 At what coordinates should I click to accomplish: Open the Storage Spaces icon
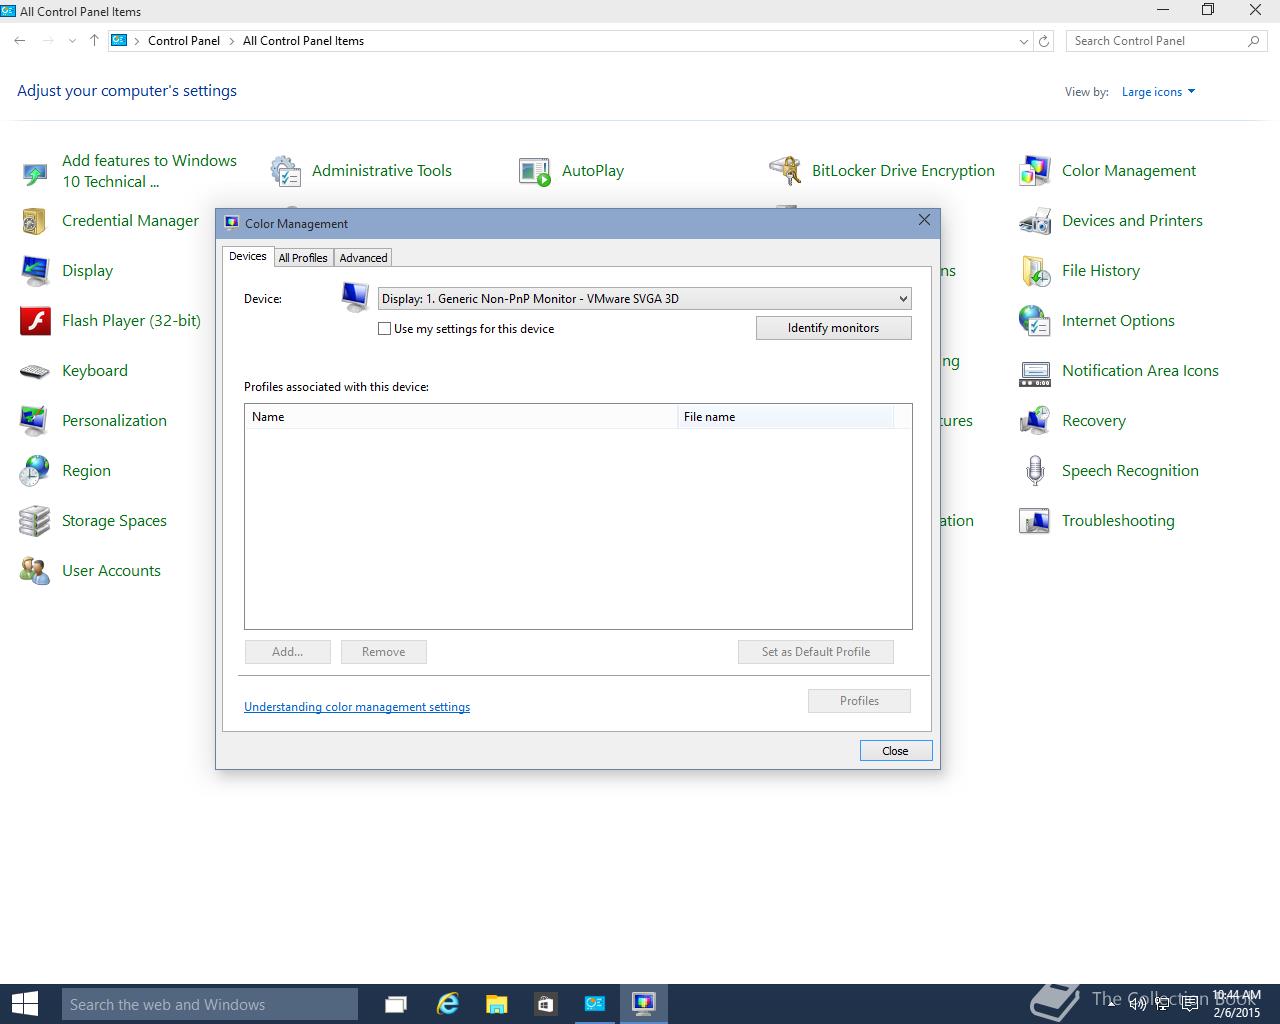coord(35,521)
